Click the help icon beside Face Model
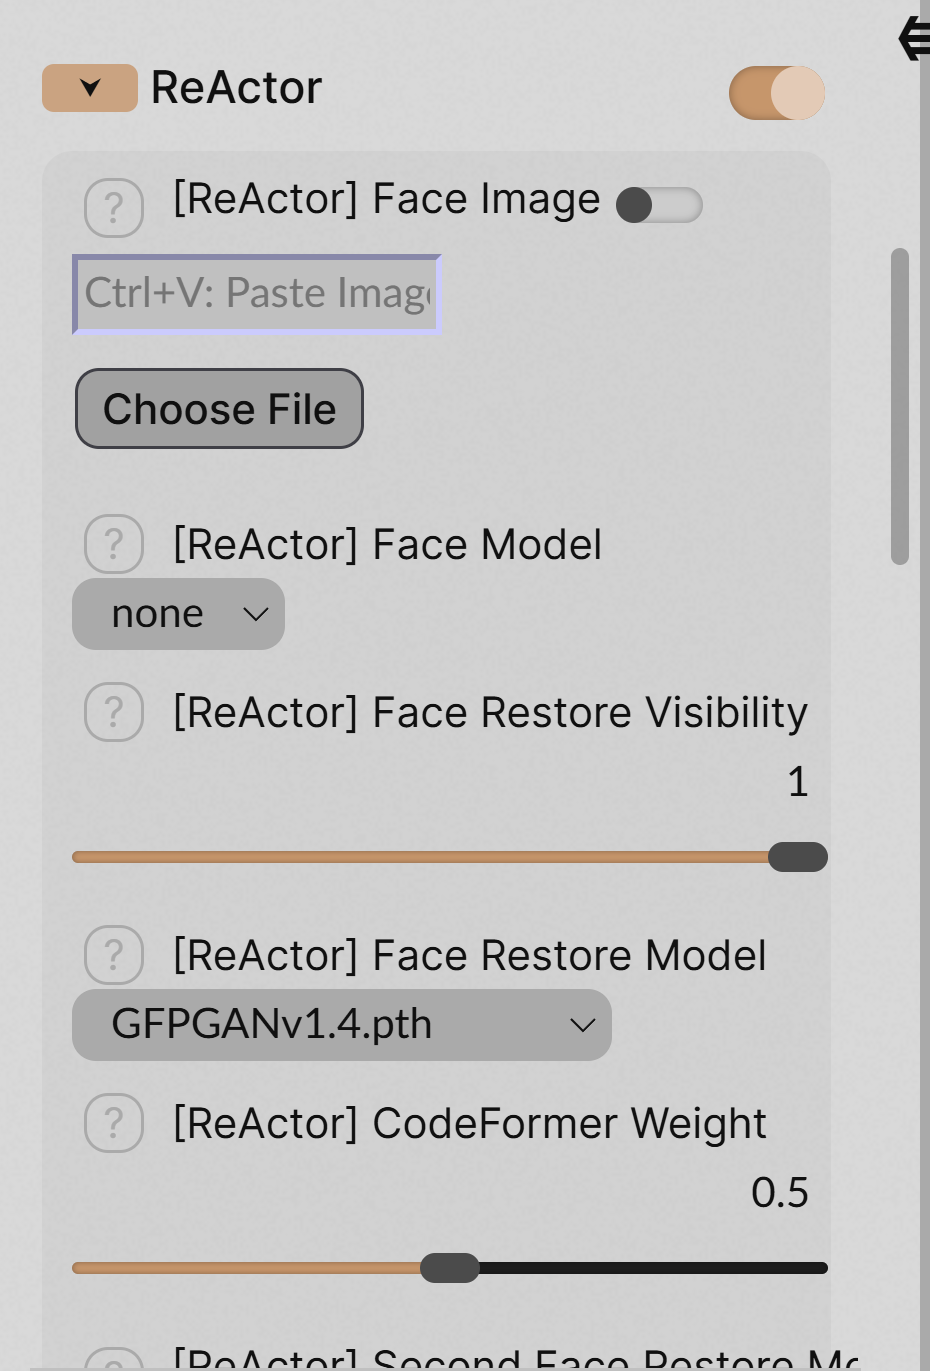 click(x=113, y=544)
